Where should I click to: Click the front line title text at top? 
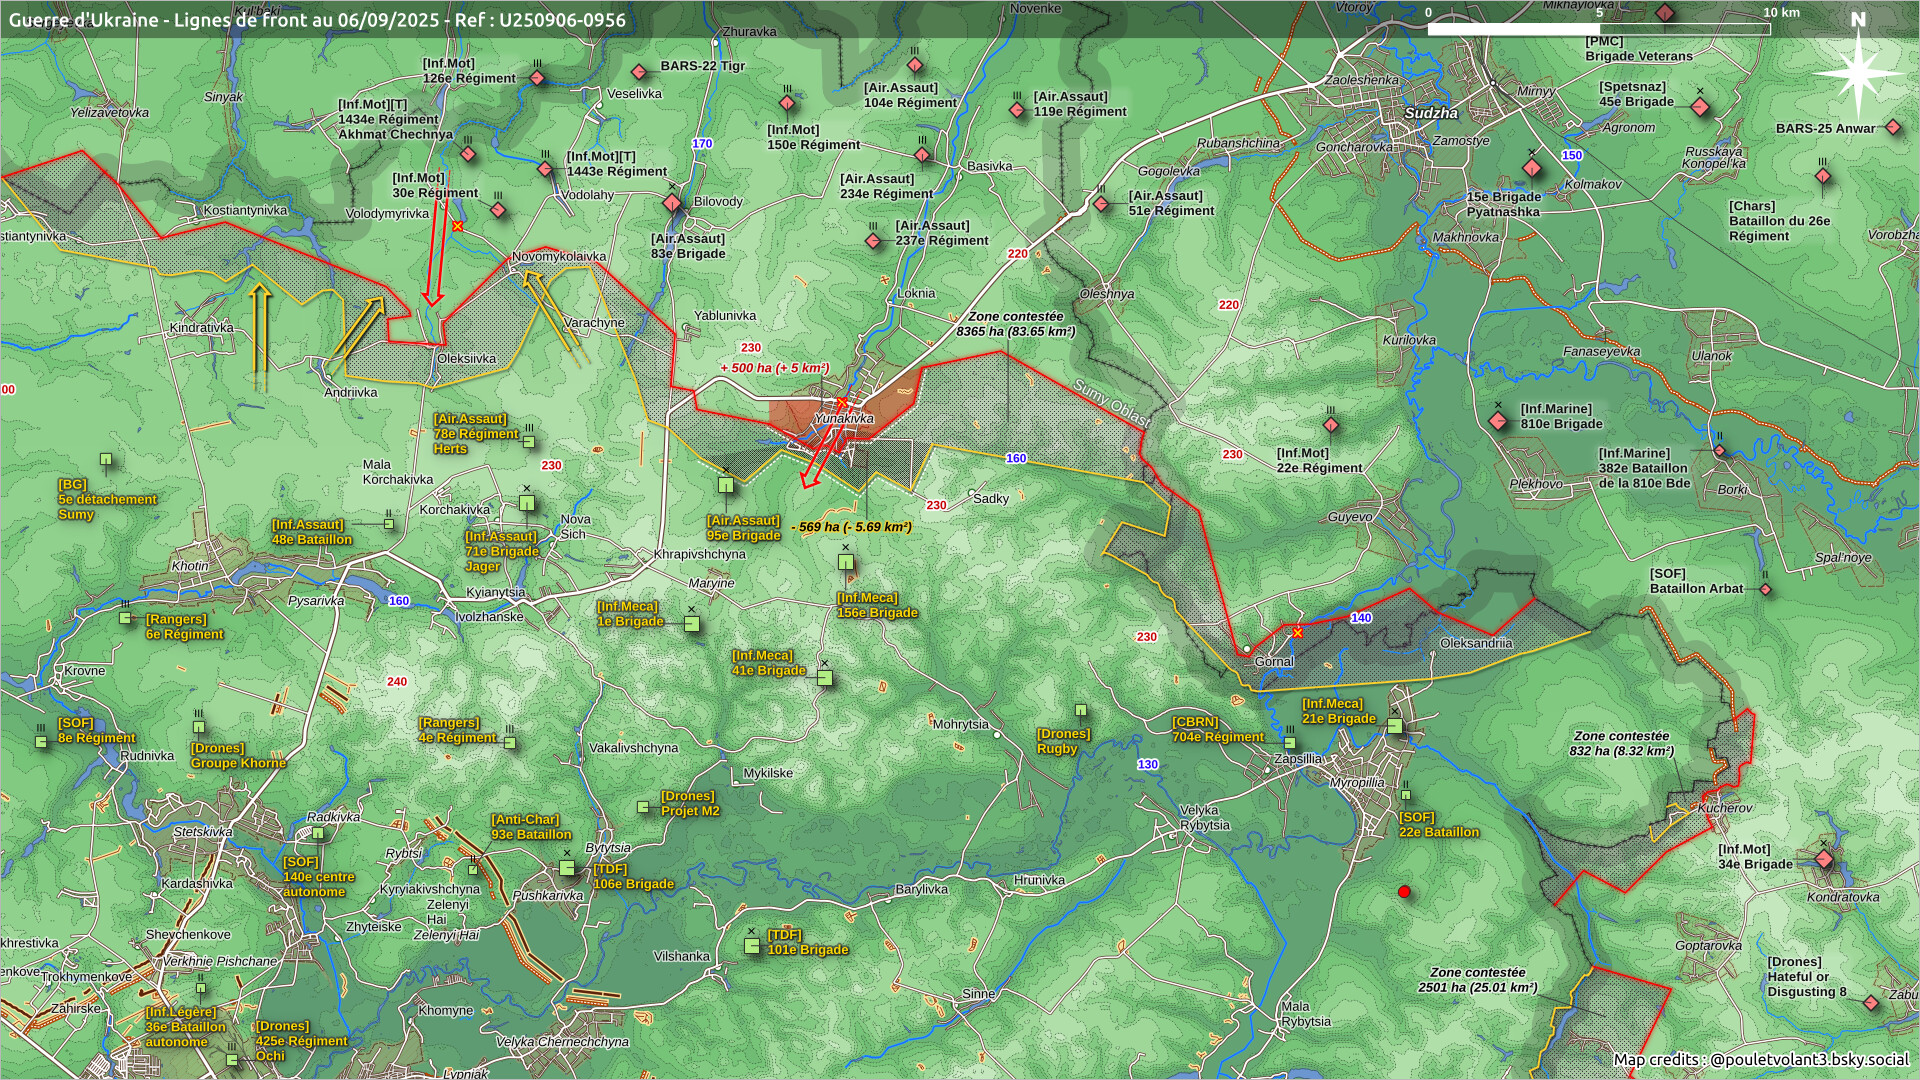click(x=317, y=20)
